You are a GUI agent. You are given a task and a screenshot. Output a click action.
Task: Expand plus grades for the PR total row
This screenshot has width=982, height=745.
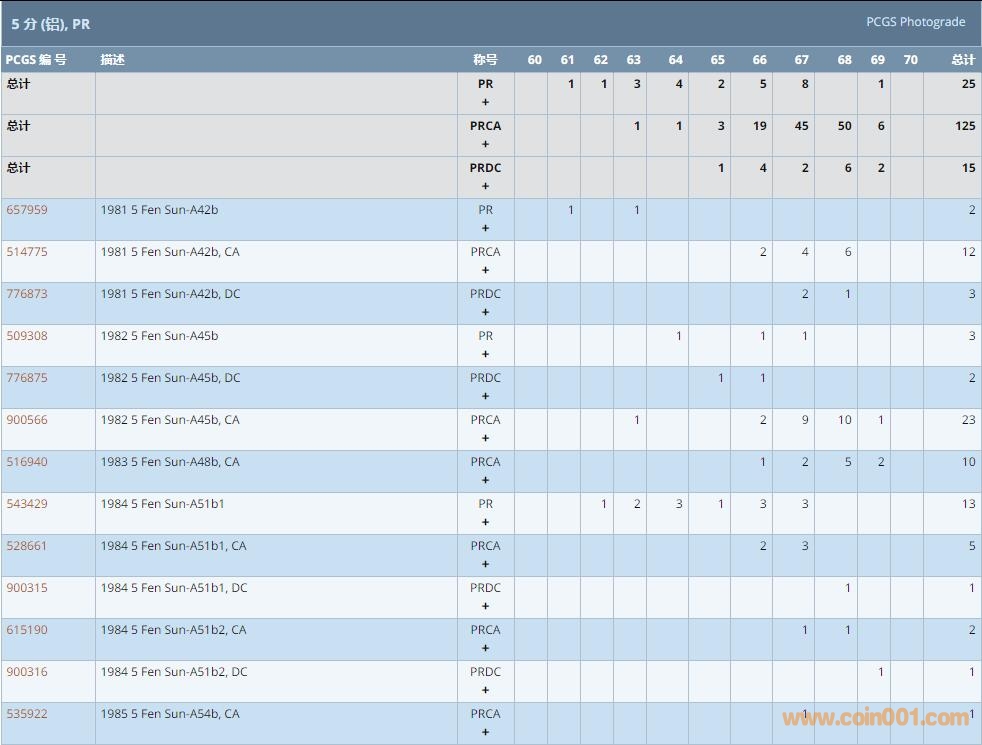(486, 102)
